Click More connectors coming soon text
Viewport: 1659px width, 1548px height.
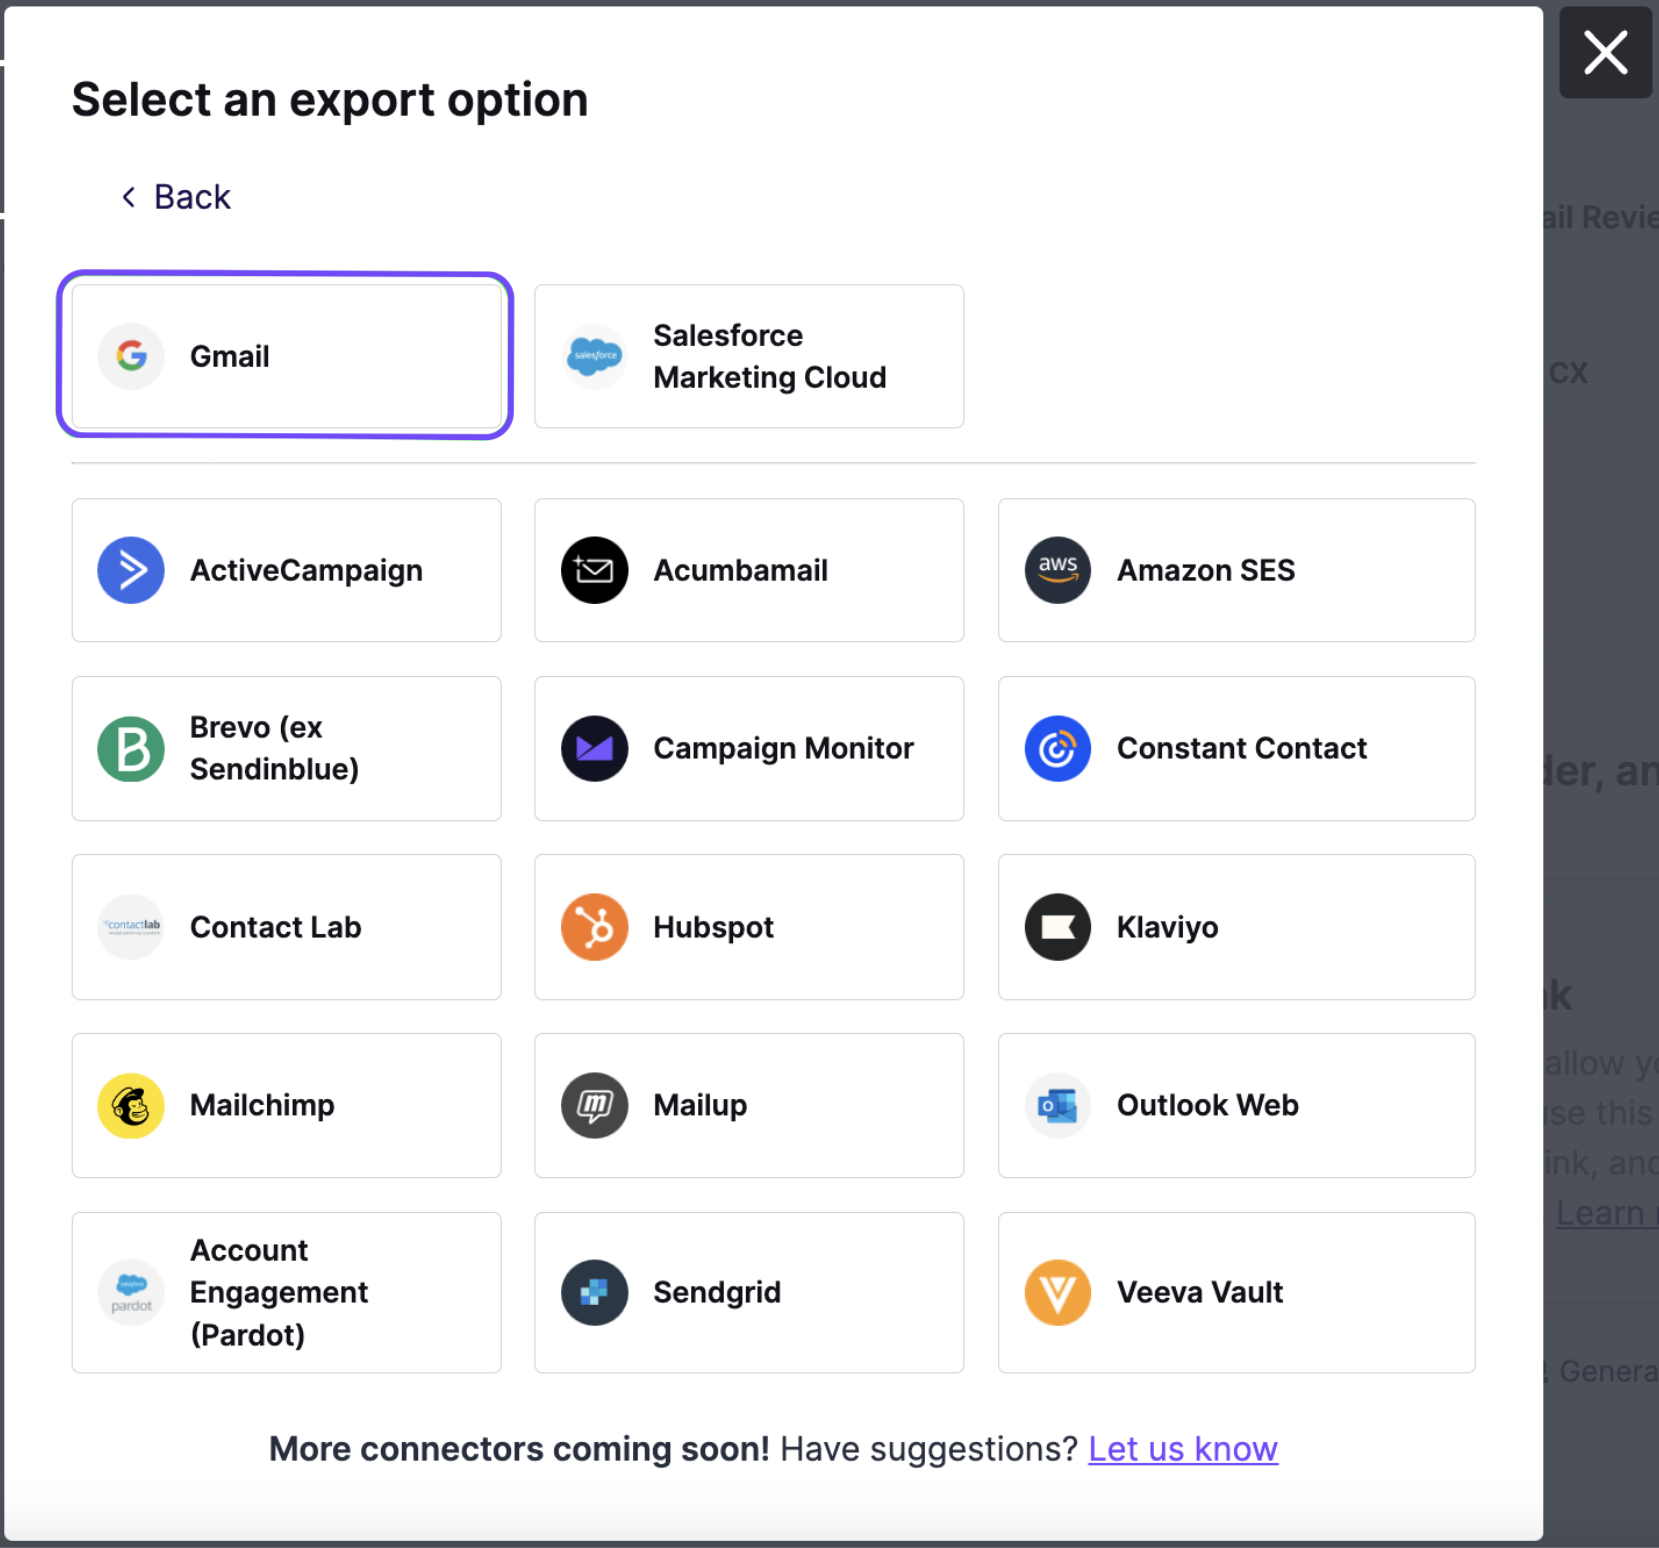pos(519,1448)
